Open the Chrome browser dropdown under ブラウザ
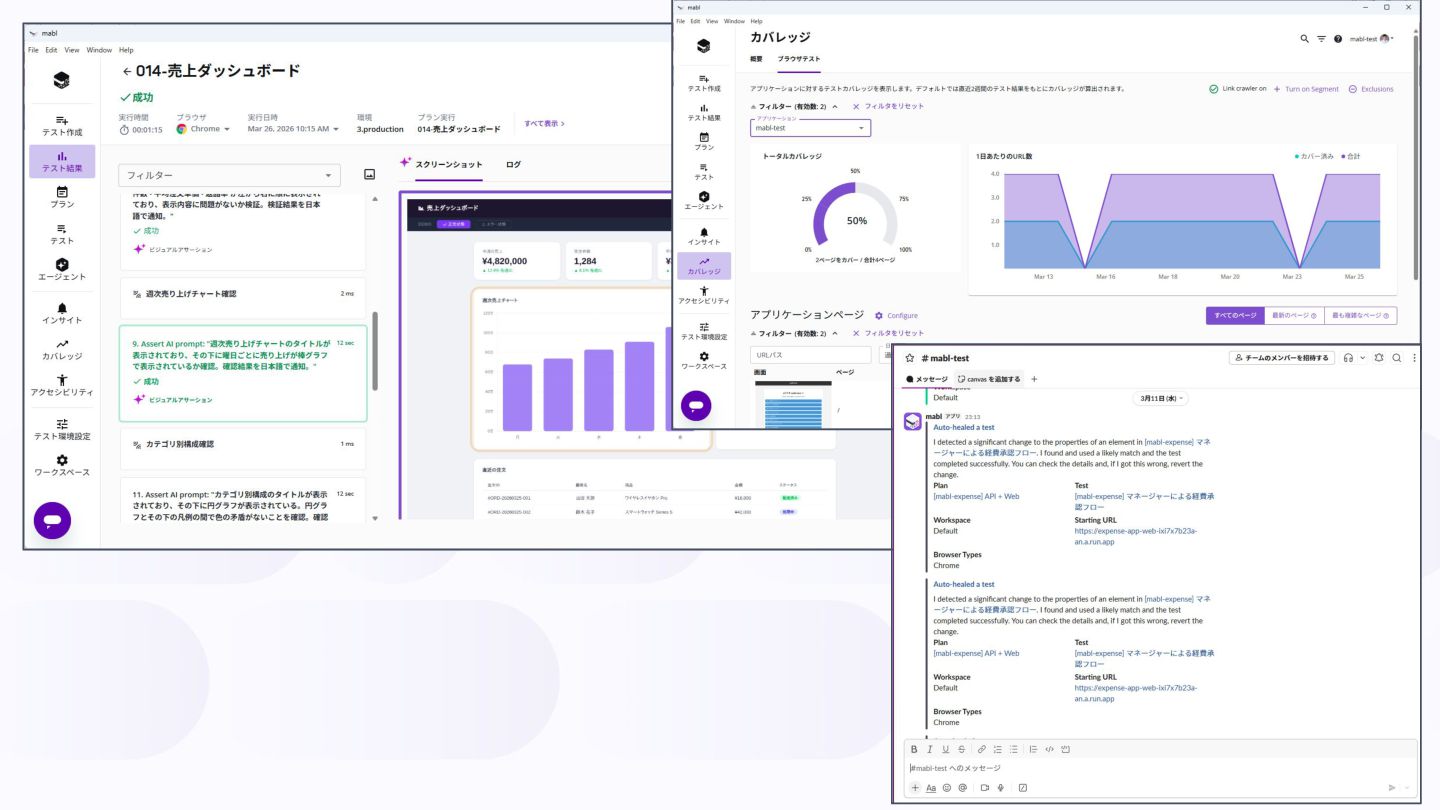 (203, 129)
